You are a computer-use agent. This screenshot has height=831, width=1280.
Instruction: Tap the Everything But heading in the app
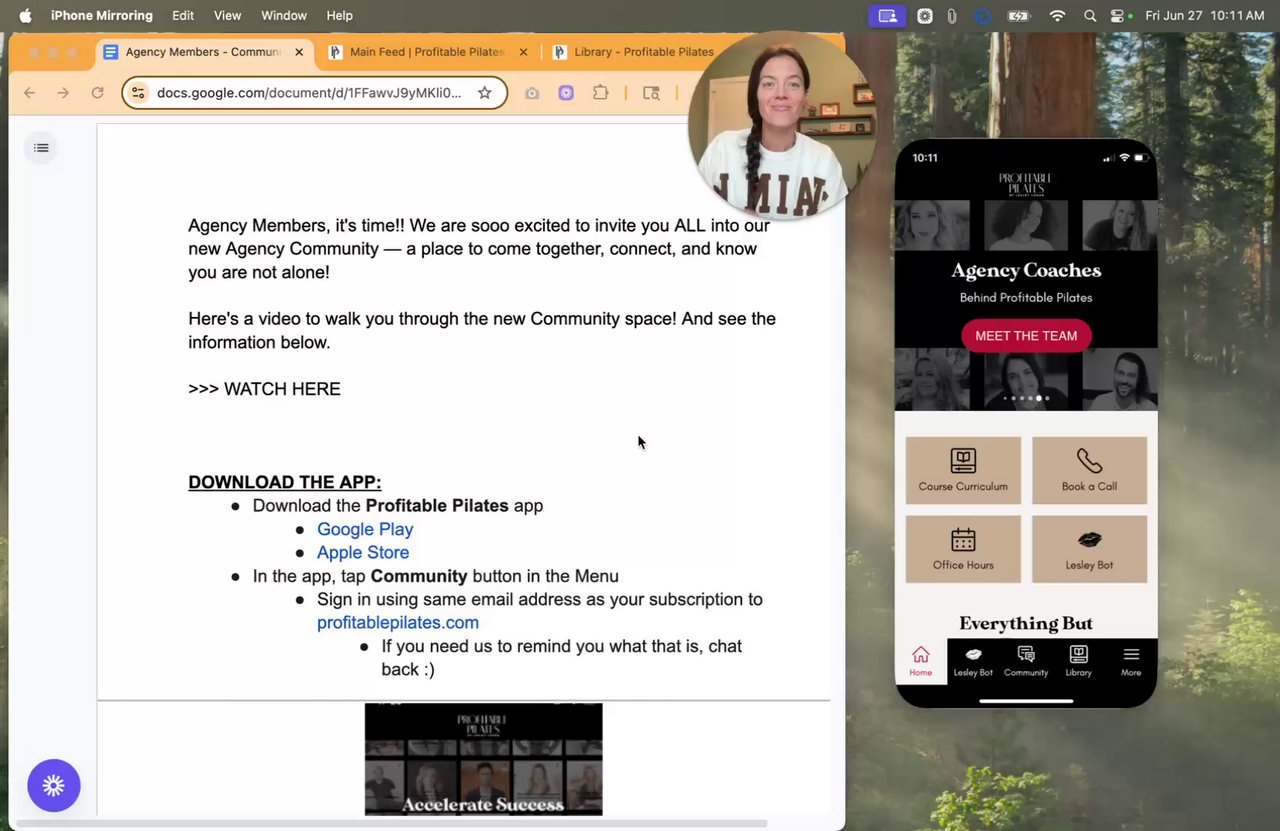1026,624
